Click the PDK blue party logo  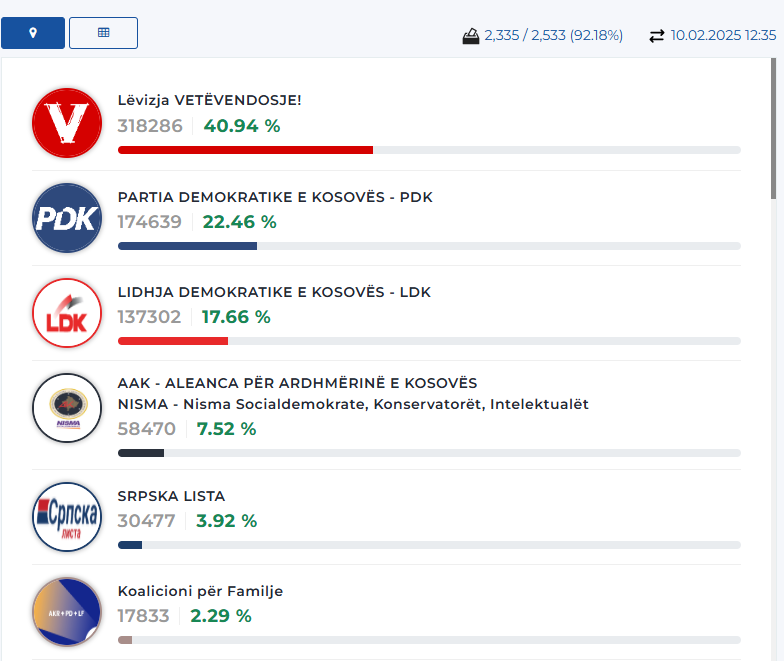[67, 218]
